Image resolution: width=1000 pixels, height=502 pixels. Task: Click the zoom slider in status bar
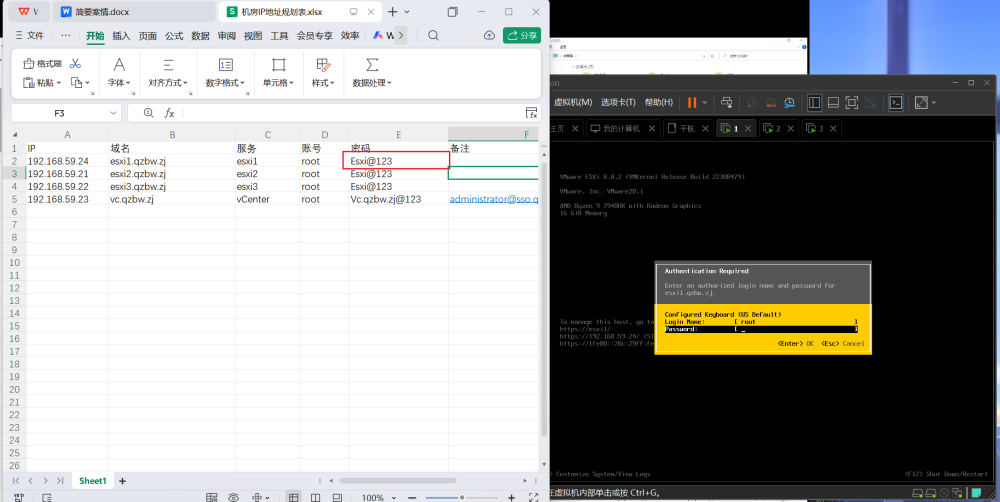tap(460, 497)
